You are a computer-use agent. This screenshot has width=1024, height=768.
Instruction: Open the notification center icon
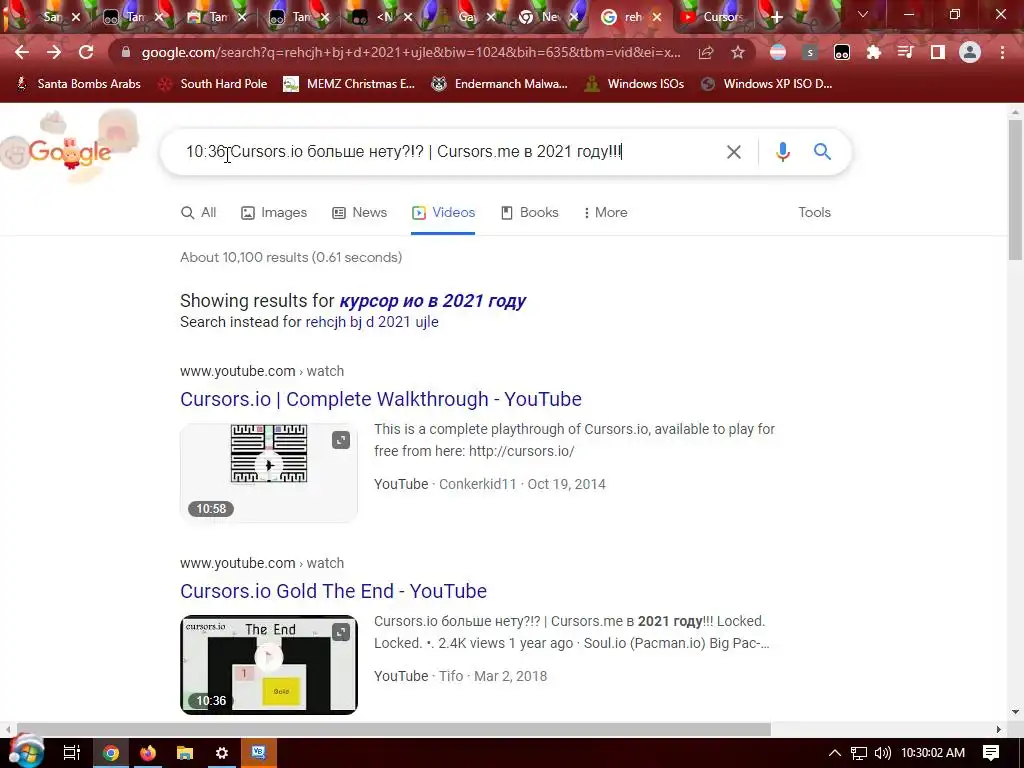991,753
